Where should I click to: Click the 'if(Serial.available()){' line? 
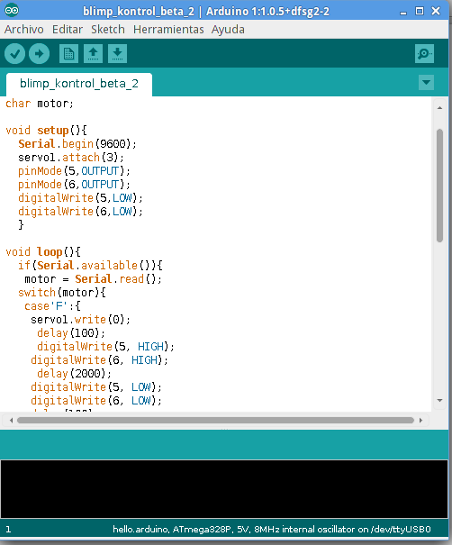tap(90, 266)
